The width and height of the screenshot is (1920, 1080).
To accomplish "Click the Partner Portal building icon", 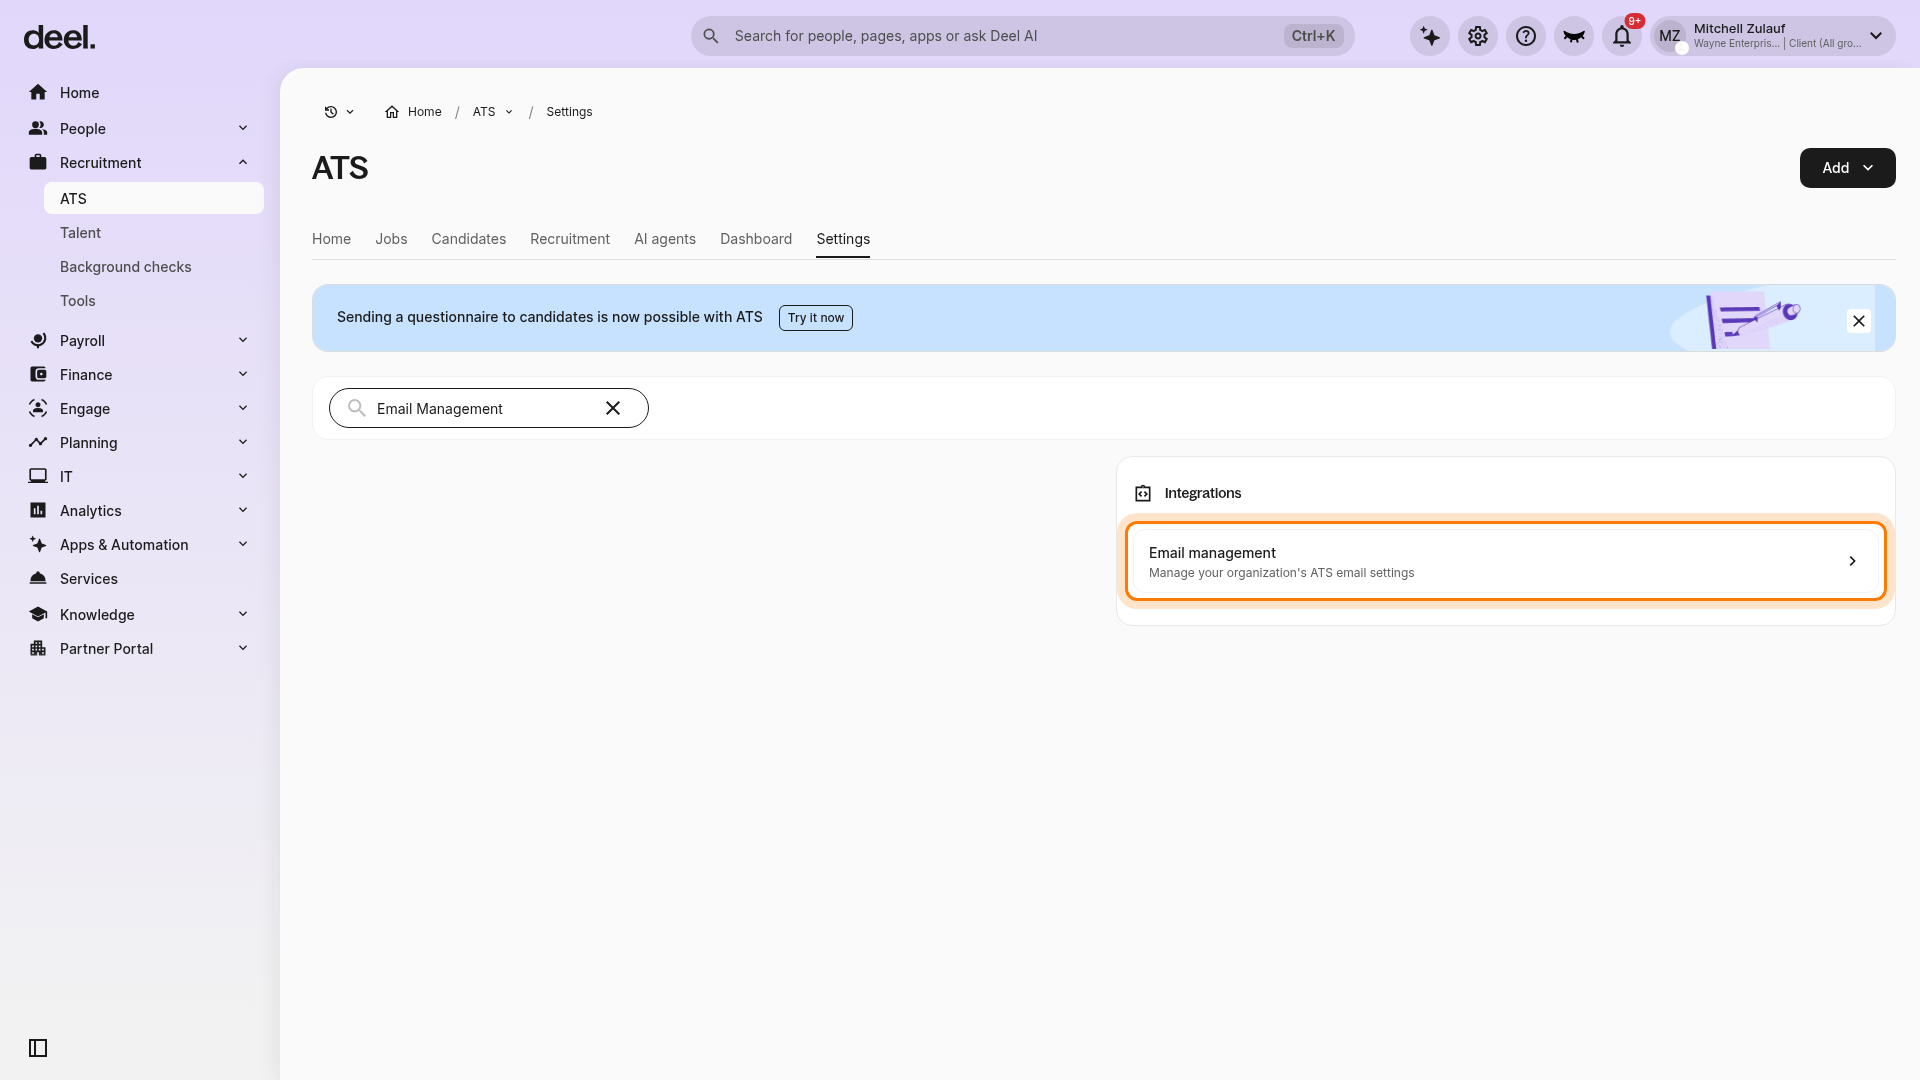I will (x=38, y=649).
